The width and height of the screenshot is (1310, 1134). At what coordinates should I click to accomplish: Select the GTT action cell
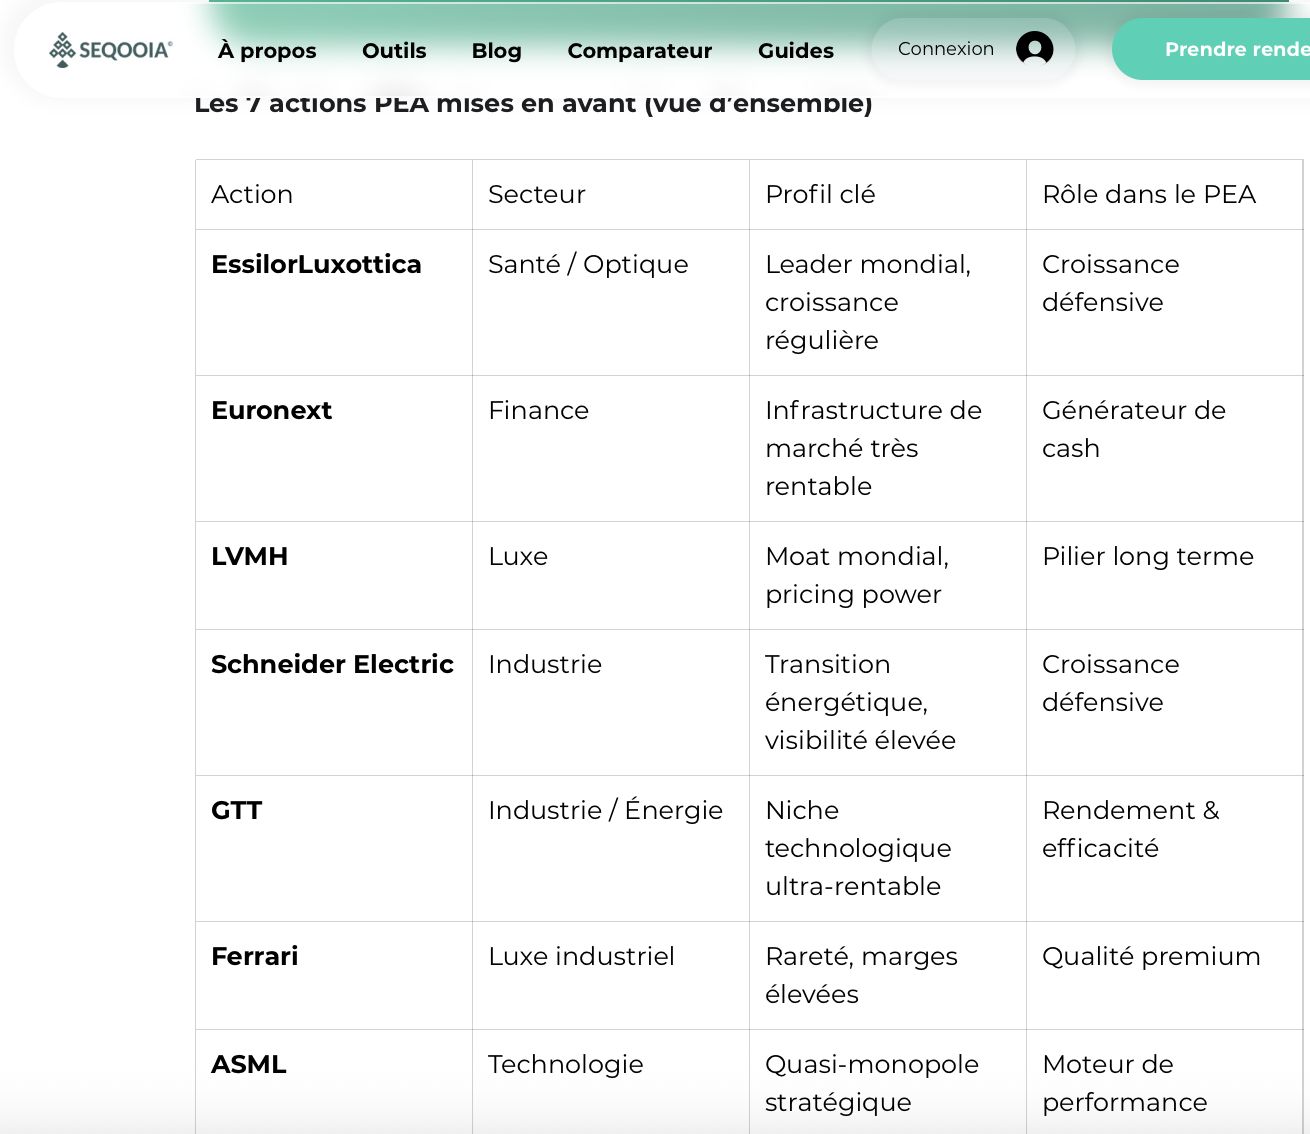tap(237, 811)
